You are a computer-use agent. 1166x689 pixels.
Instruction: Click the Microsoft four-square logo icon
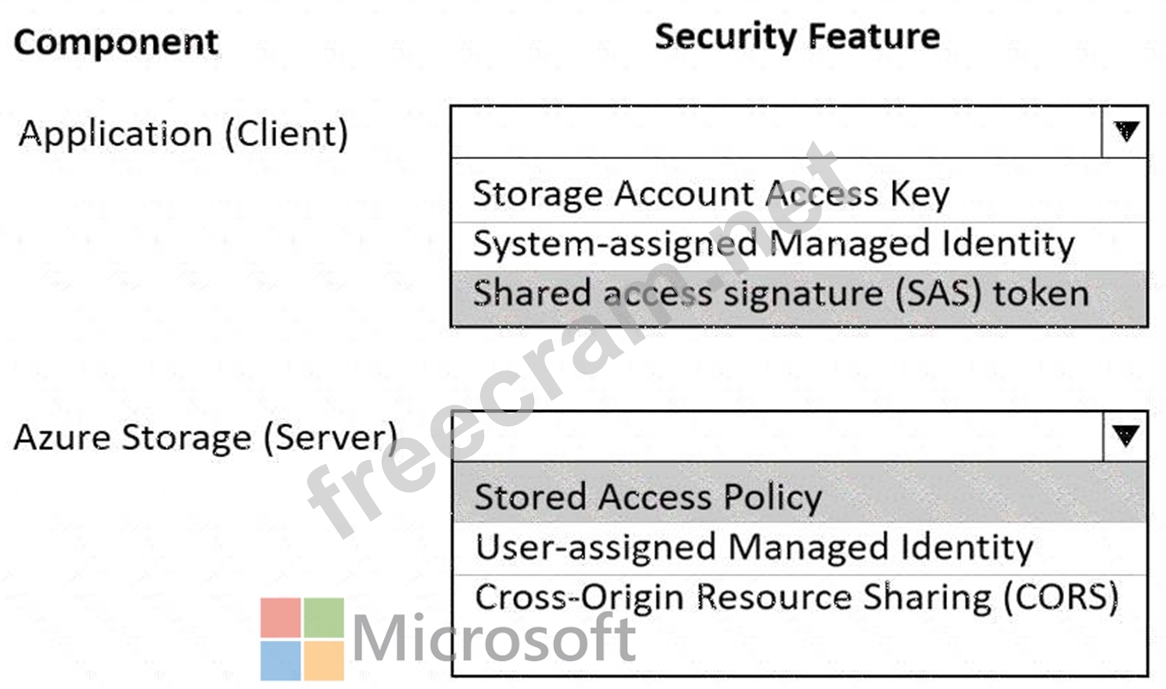302,639
